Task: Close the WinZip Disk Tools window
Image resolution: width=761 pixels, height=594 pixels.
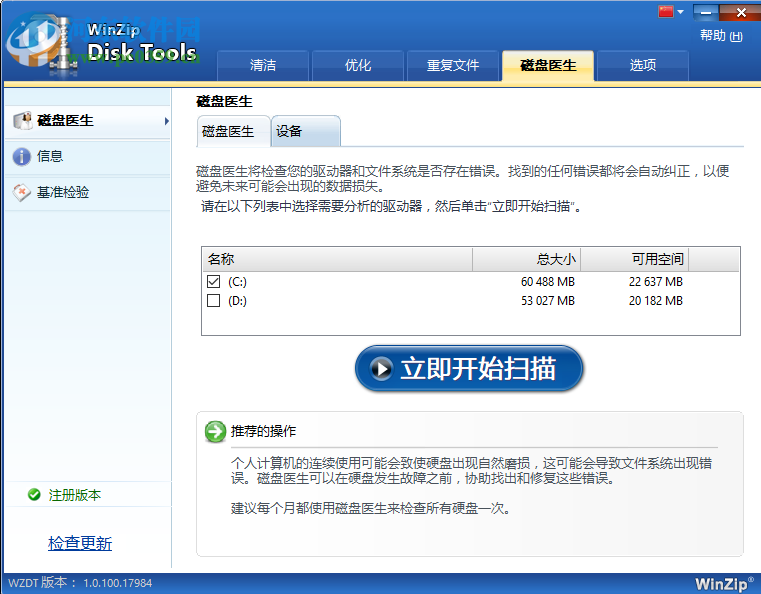Action: click(741, 13)
